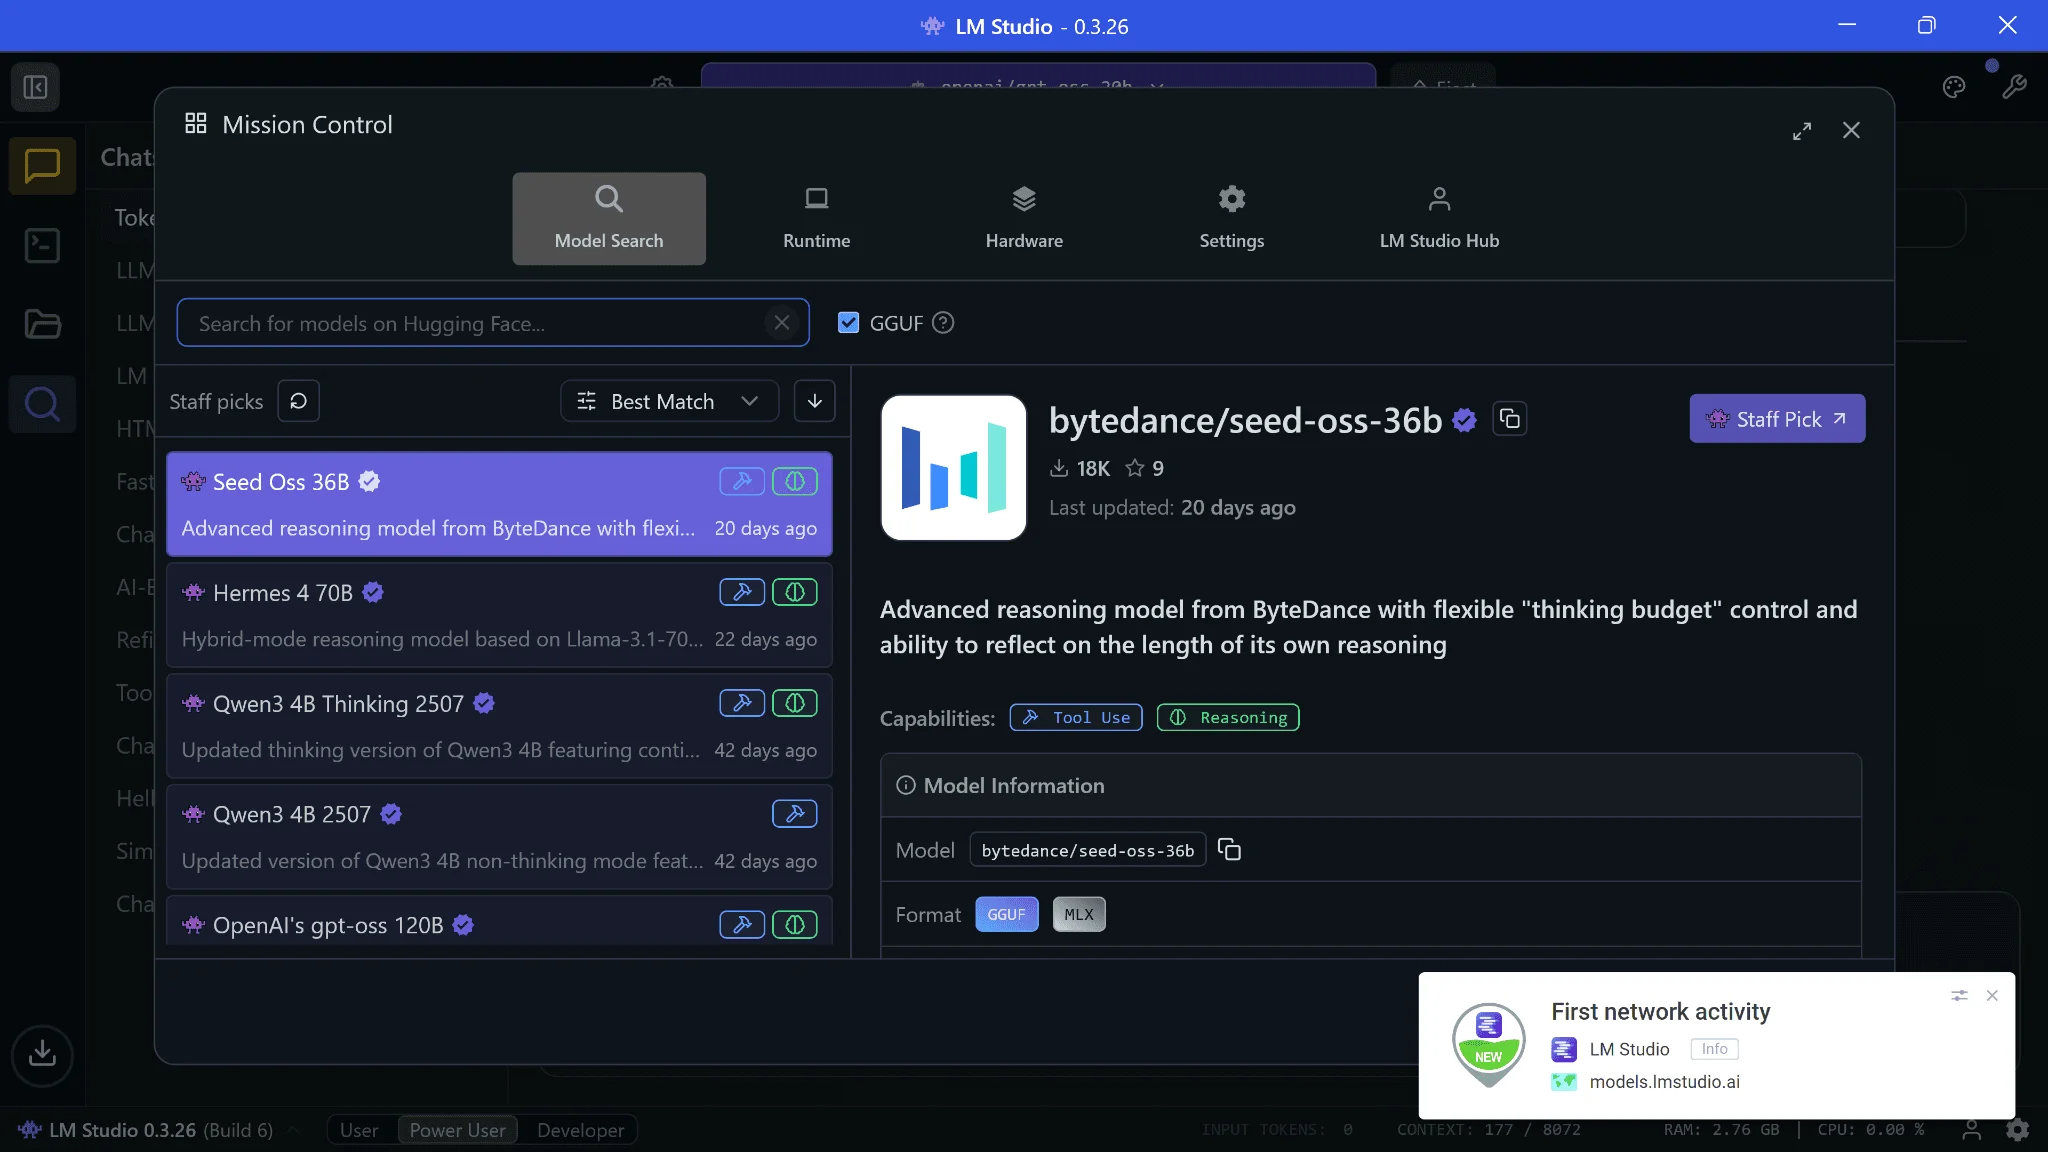Expand Mission Control to full size
Image resolution: width=2048 pixels, height=1152 pixels.
(1801, 131)
